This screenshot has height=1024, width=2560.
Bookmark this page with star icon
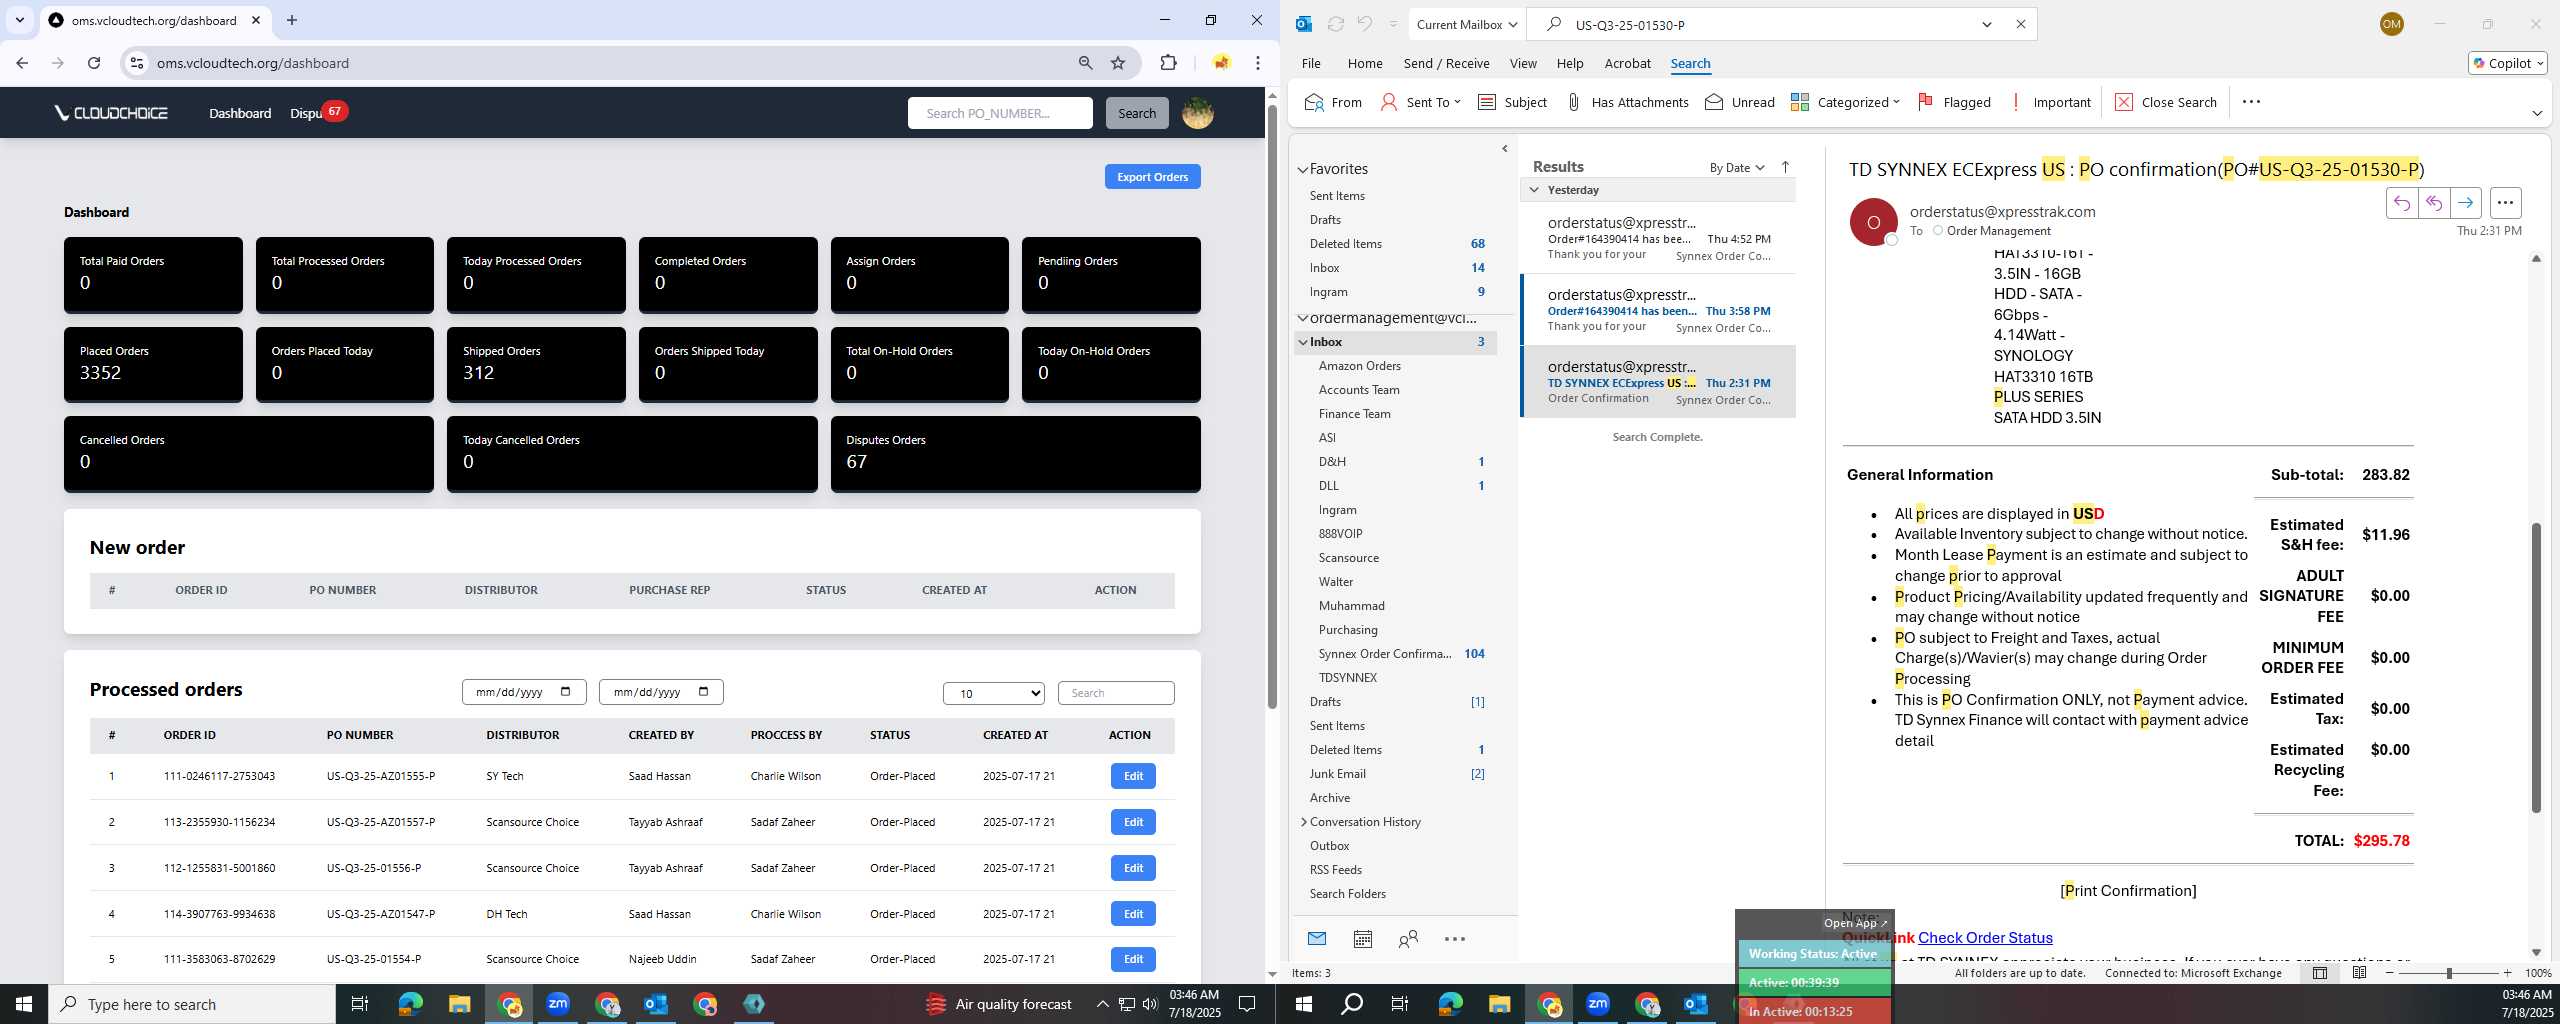(x=1118, y=62)
